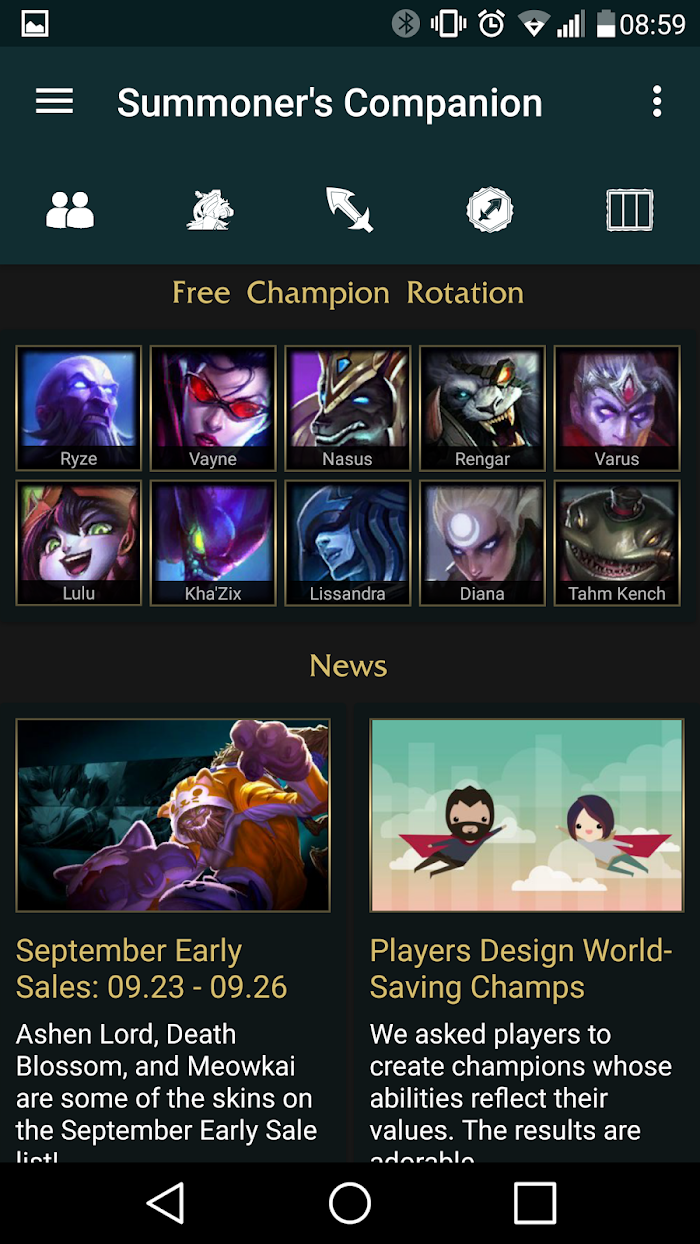Choose the Rengar champion portrait

tap(482, 408)
